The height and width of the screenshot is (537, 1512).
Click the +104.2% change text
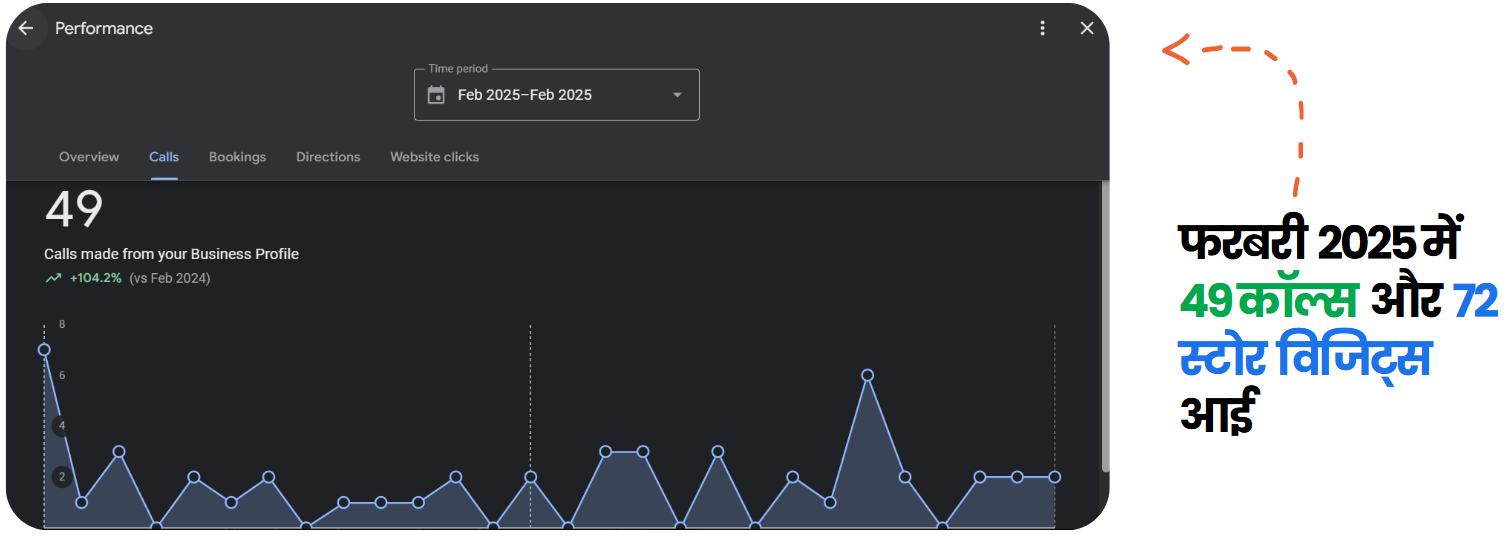point(96,279)
